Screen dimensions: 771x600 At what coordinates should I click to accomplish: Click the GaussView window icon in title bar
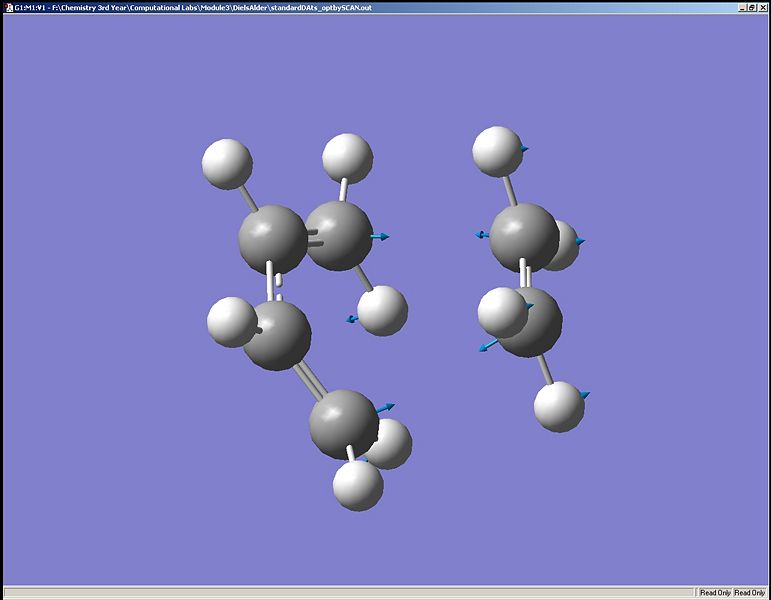point(8,7)
